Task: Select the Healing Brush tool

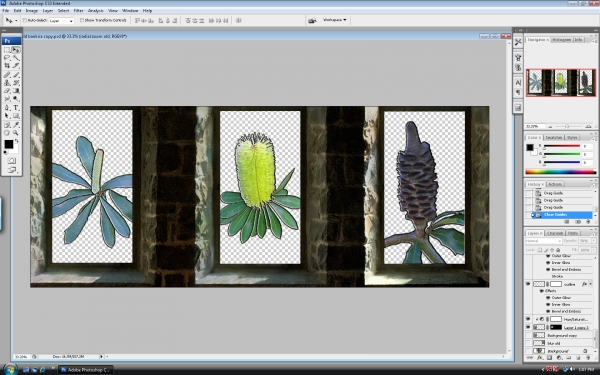Action: coord(7,75)
